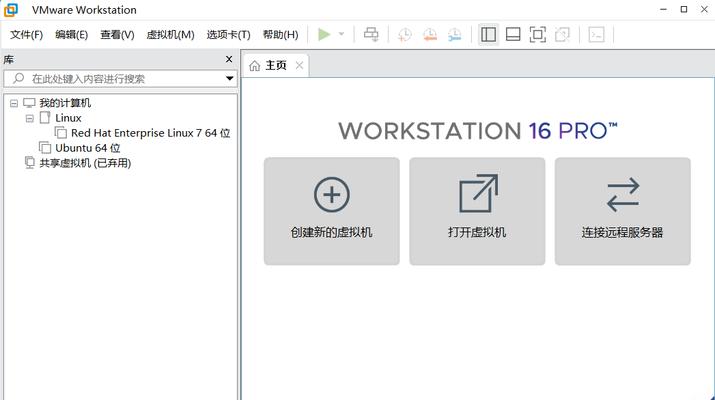Click the two-way arrows remote server icon
This screenshot has height=400, width=715.
pos(623,195)
